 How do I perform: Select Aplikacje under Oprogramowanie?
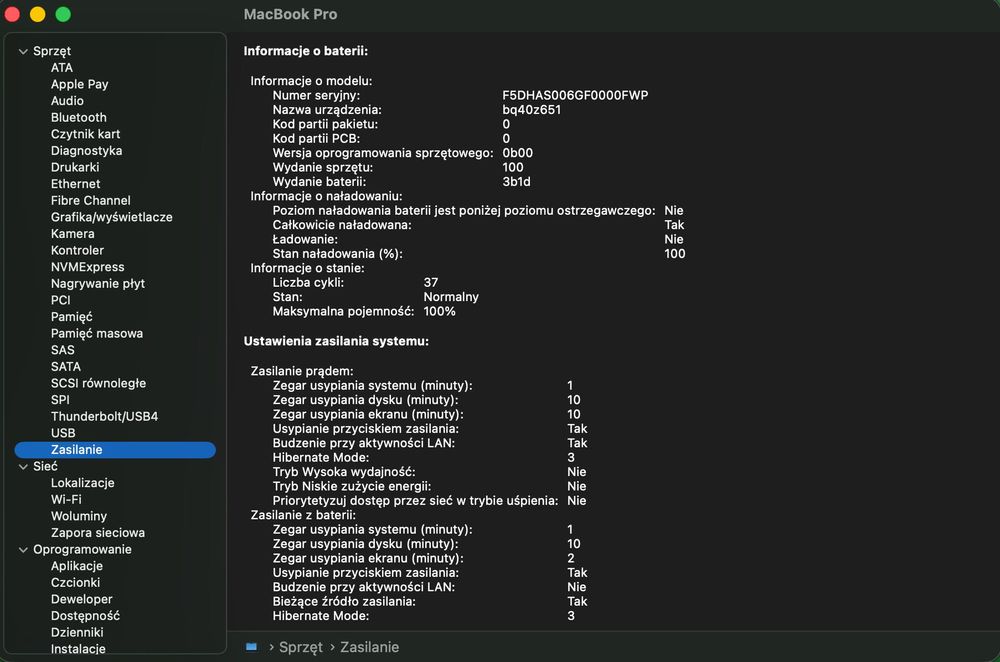(76, 566)
